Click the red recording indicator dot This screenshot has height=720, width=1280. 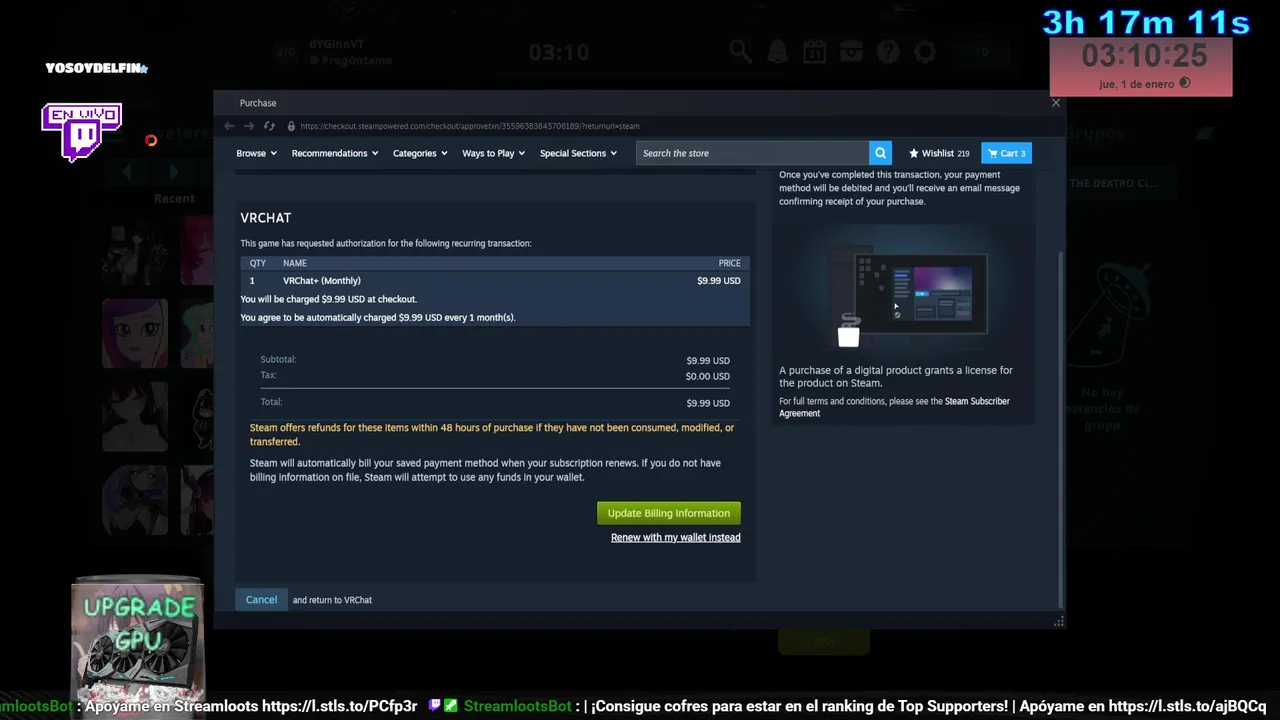(x=151, y=141)
